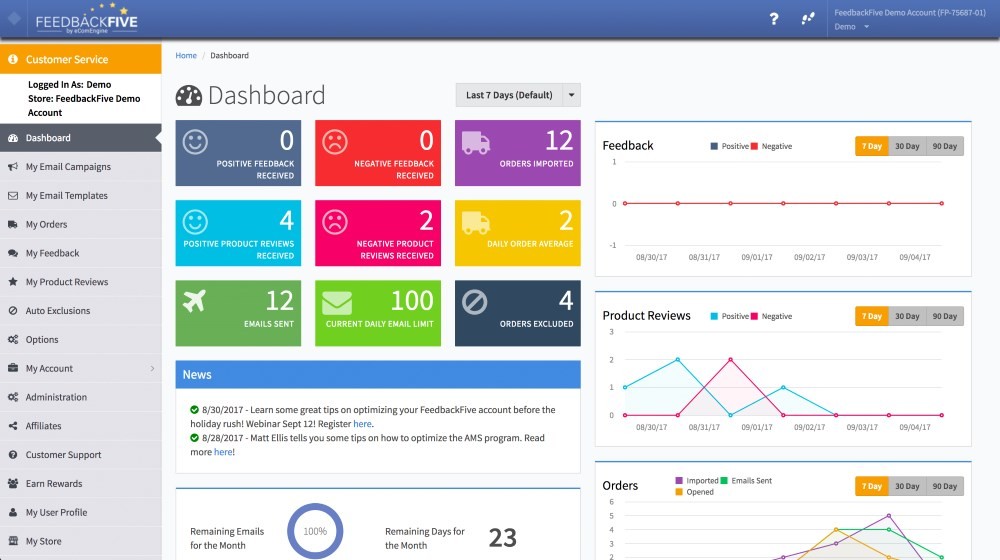Switch Product Reviews chart to 30 Day
1000x560 pixels.
coord(907,316)
